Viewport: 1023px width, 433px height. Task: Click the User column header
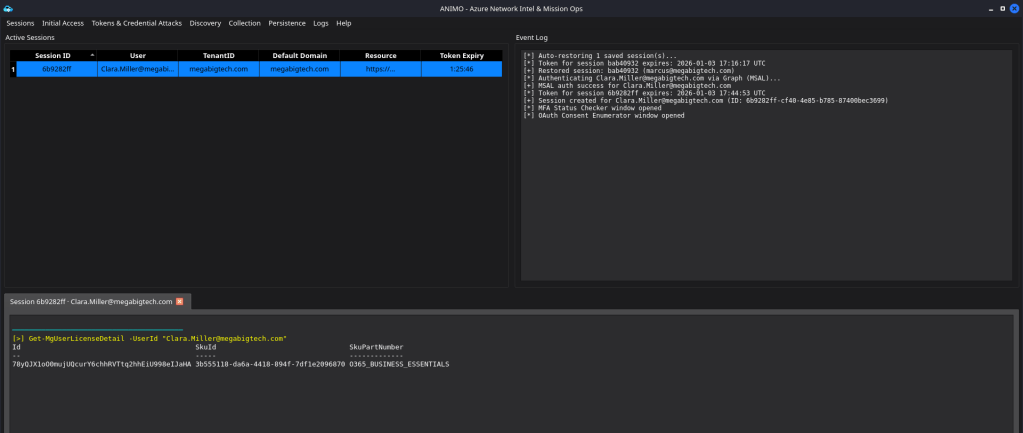point(137,56)
